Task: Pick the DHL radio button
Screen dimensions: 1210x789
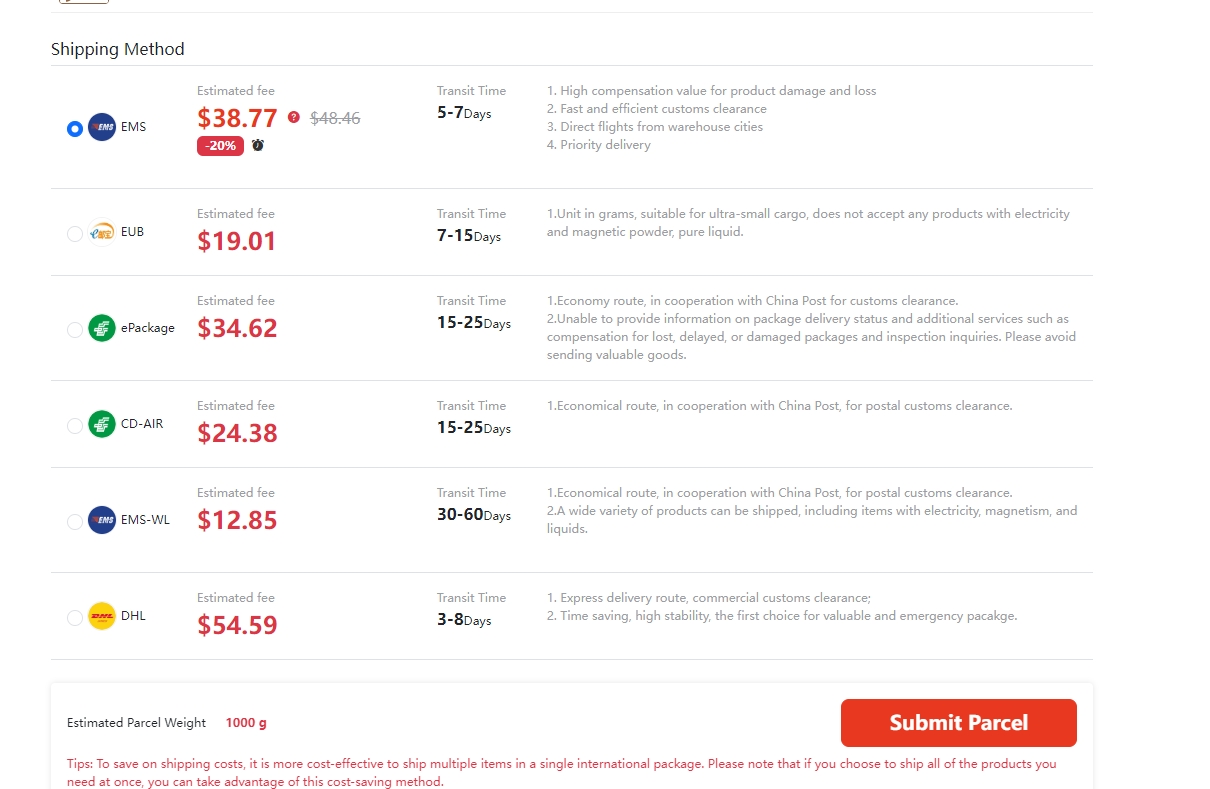Action: pyautogui.click(x=75, y=618)
